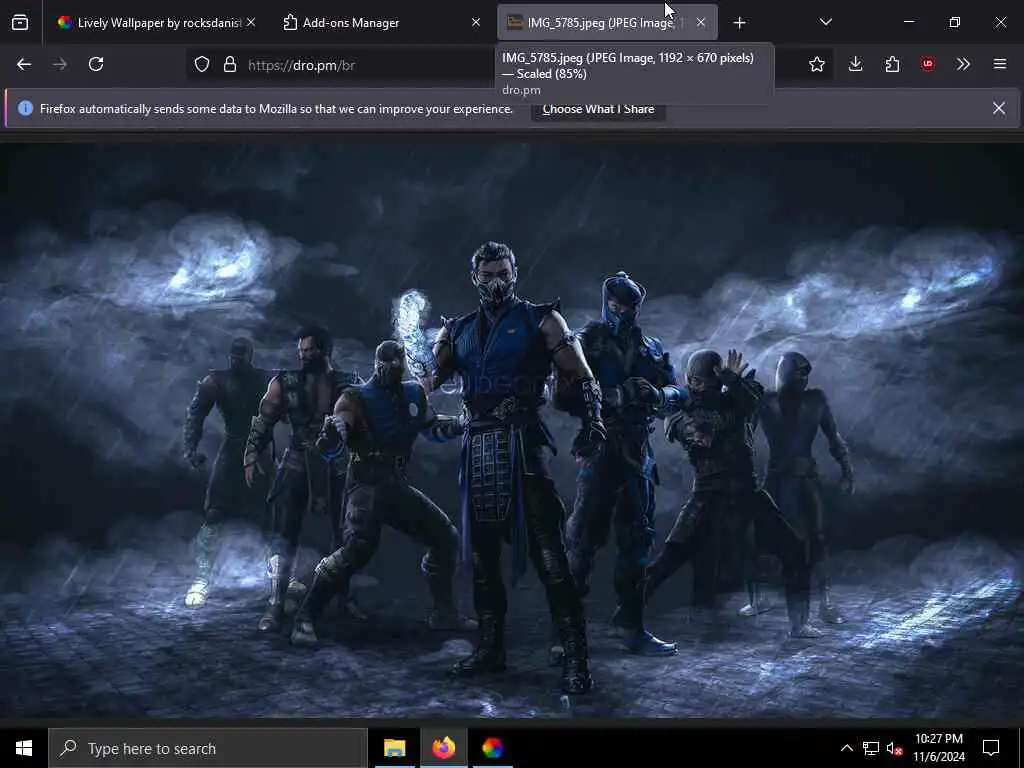
Task: Expand the list all tabs chevron
Action: pos(825,22)
